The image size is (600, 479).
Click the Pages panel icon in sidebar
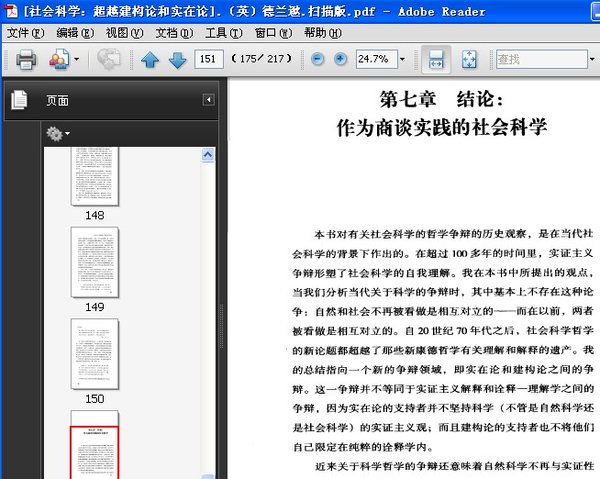coord(18,100)
